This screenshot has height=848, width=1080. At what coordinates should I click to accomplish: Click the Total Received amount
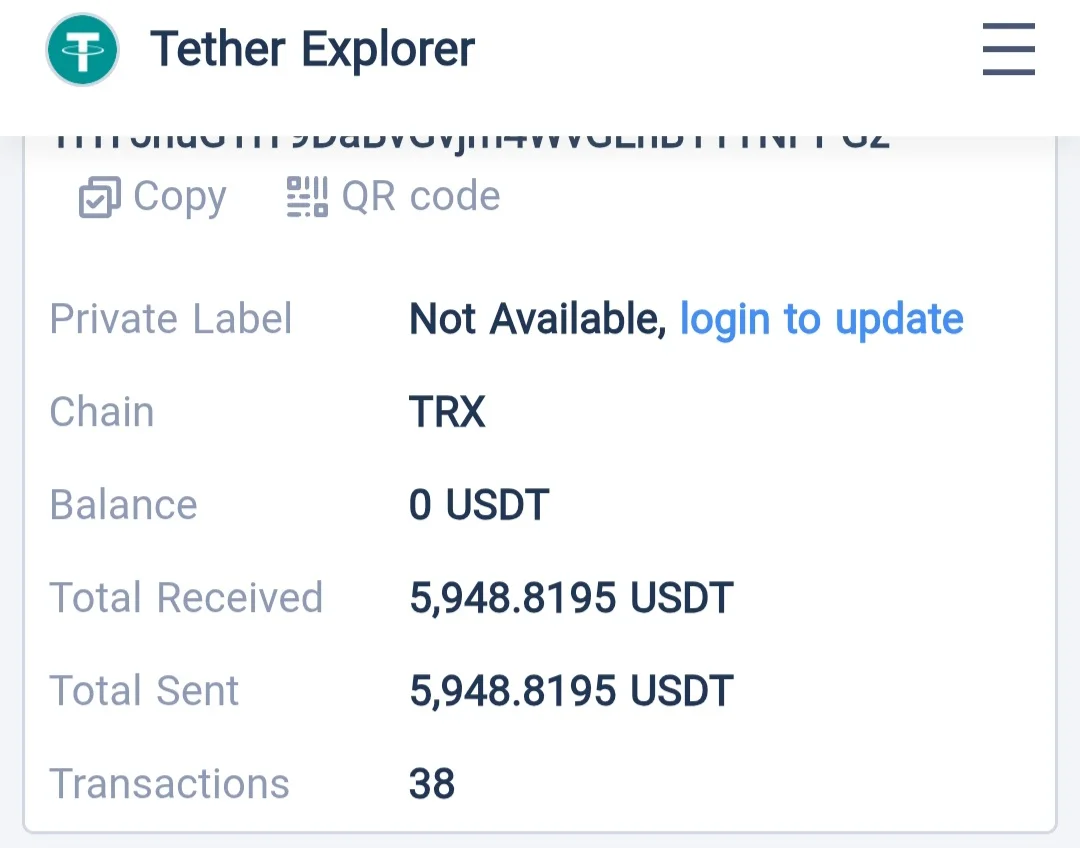tap(571, 598)
